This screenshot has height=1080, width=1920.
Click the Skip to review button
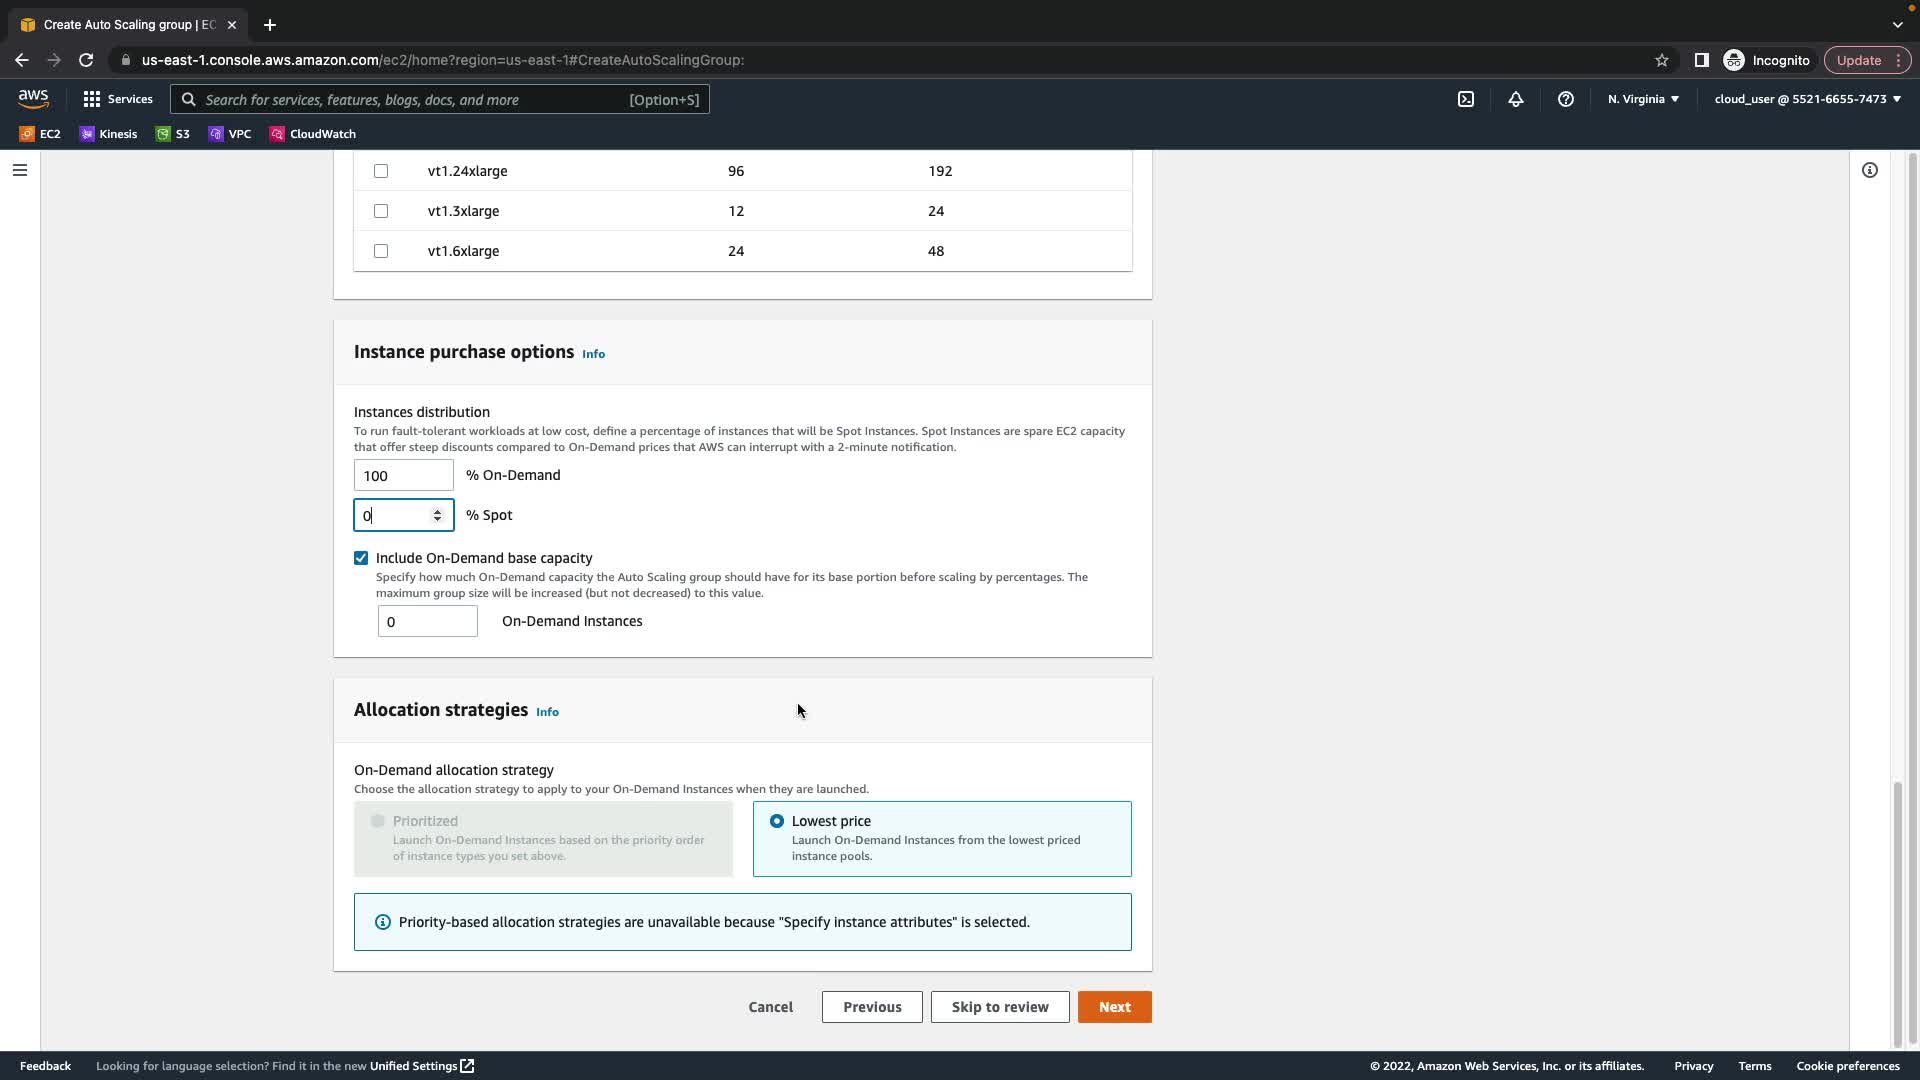point(999,1007)
